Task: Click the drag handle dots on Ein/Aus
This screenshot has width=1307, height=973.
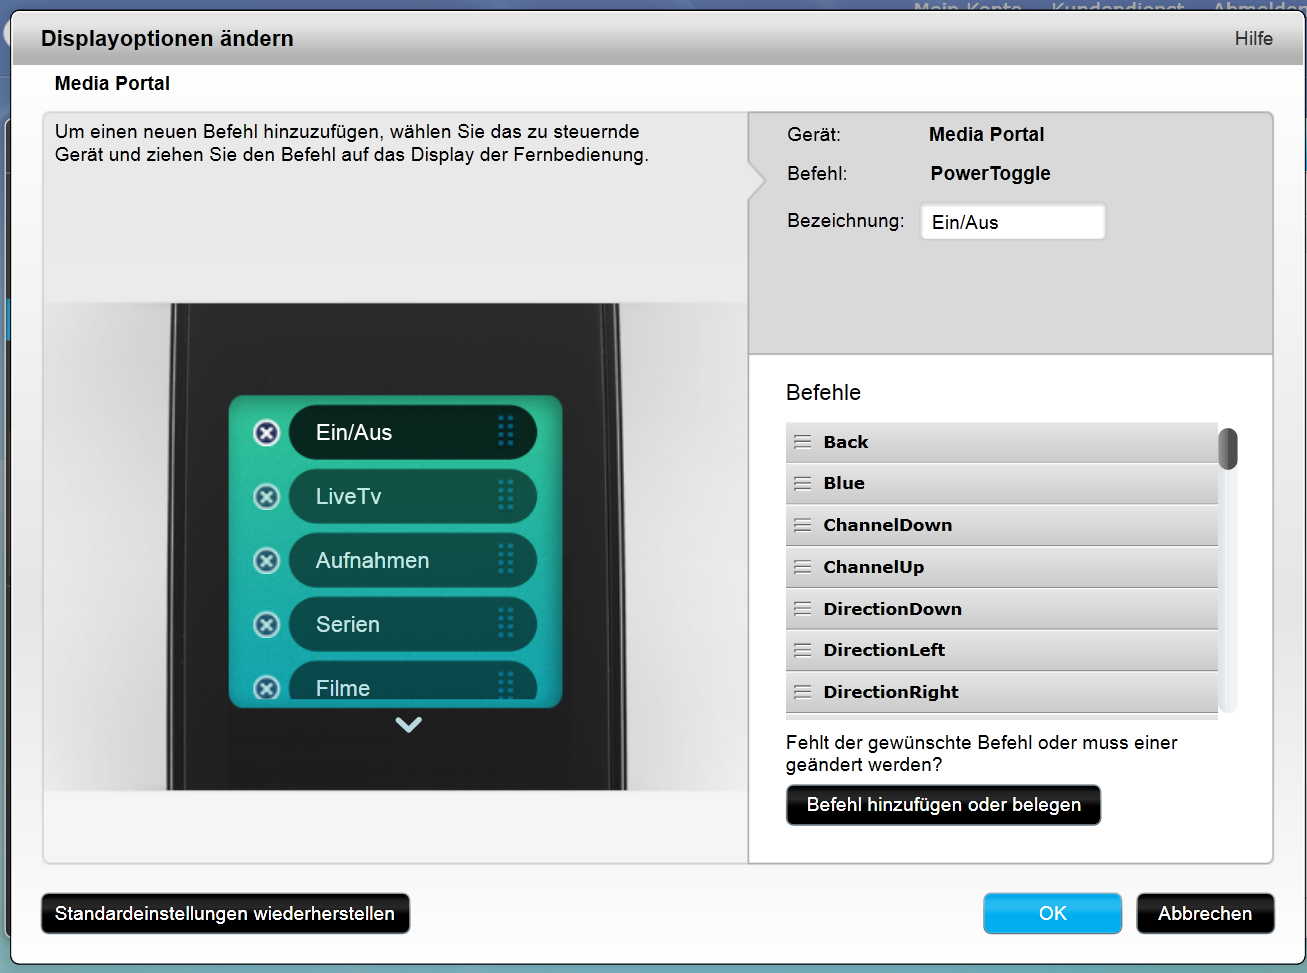Action: coord(506,432)
